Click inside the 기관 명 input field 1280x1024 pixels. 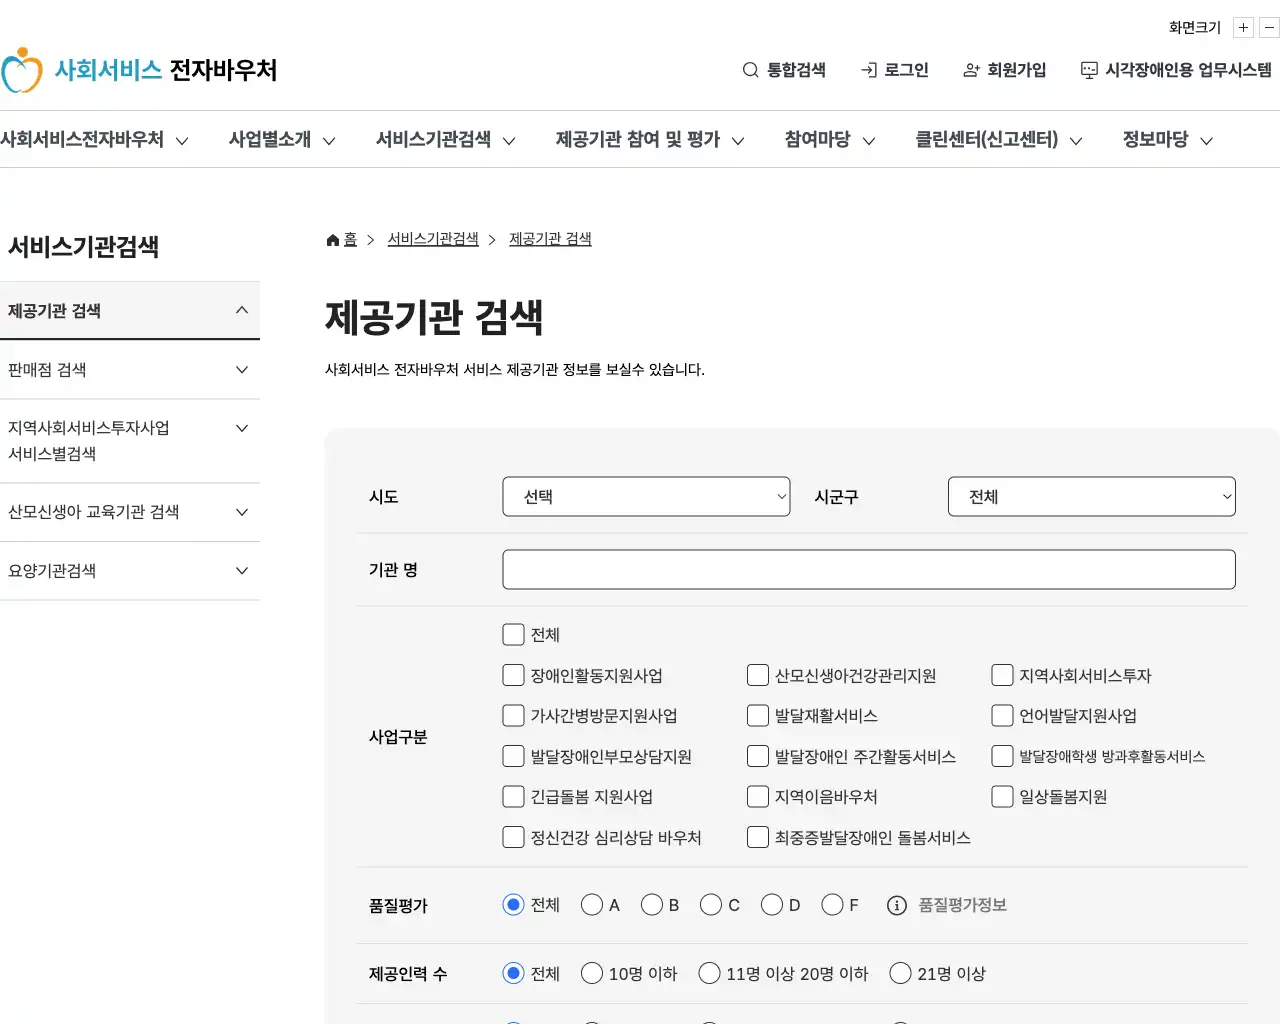coord(868,569)
